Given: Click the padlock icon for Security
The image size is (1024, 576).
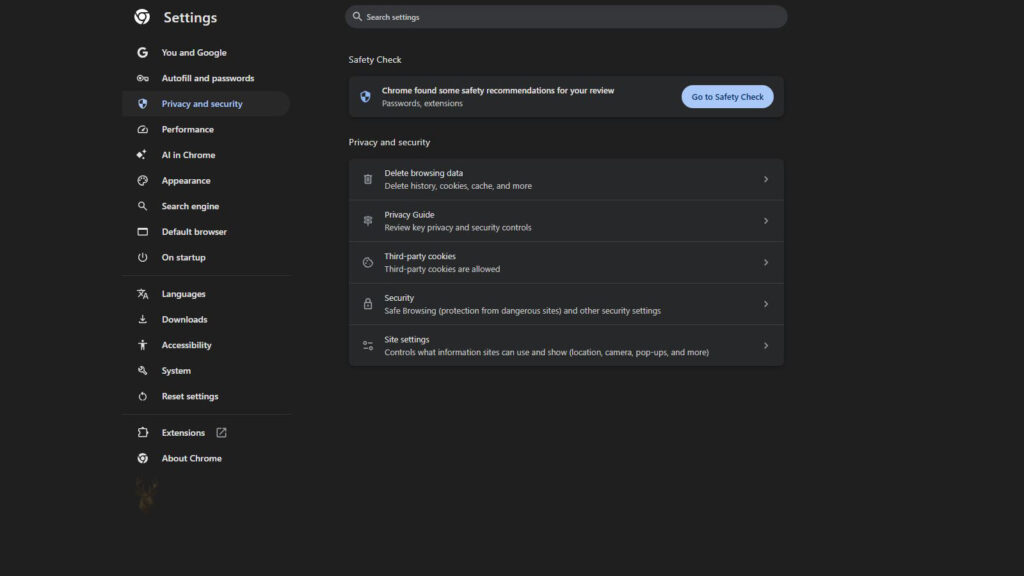Looking at the screenshot, I should (x=368, y=304).
